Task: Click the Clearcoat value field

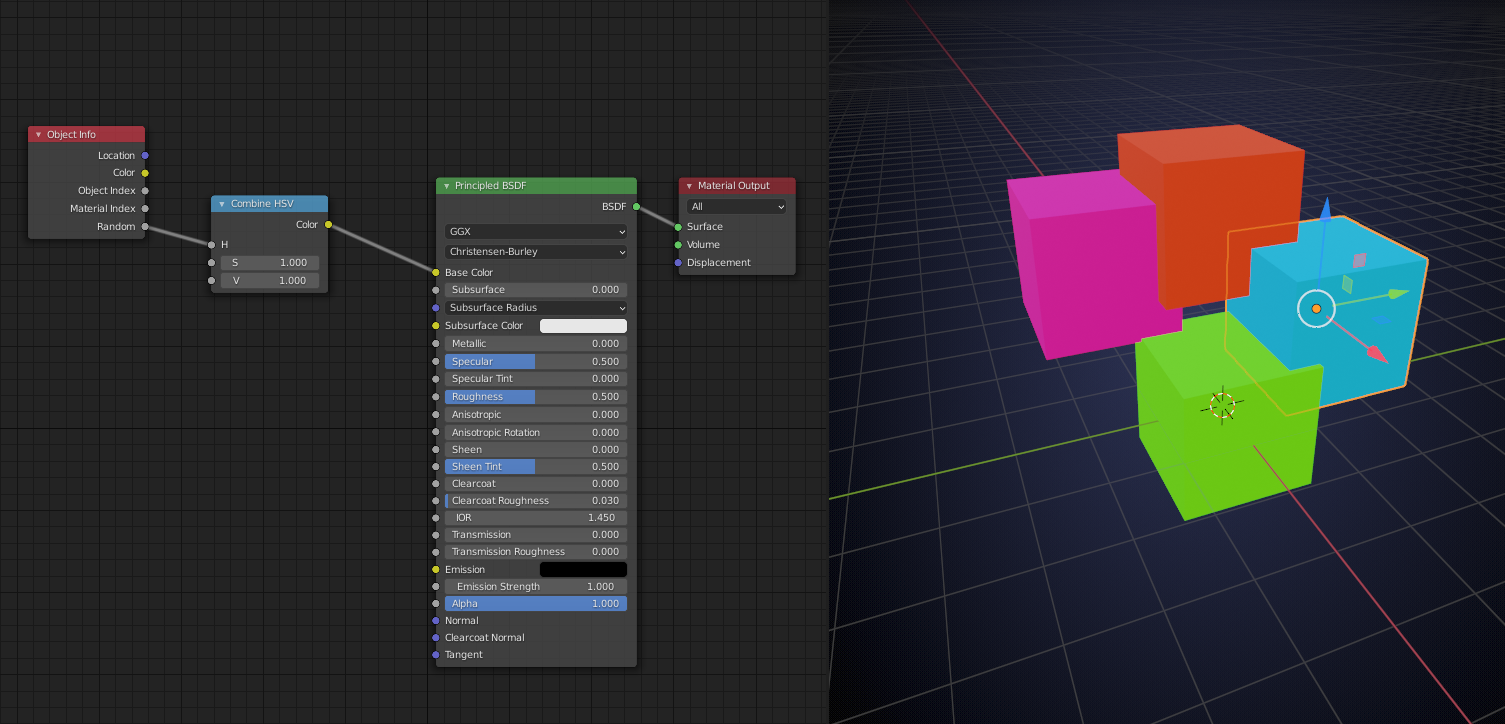Action: tap(536, 484)
